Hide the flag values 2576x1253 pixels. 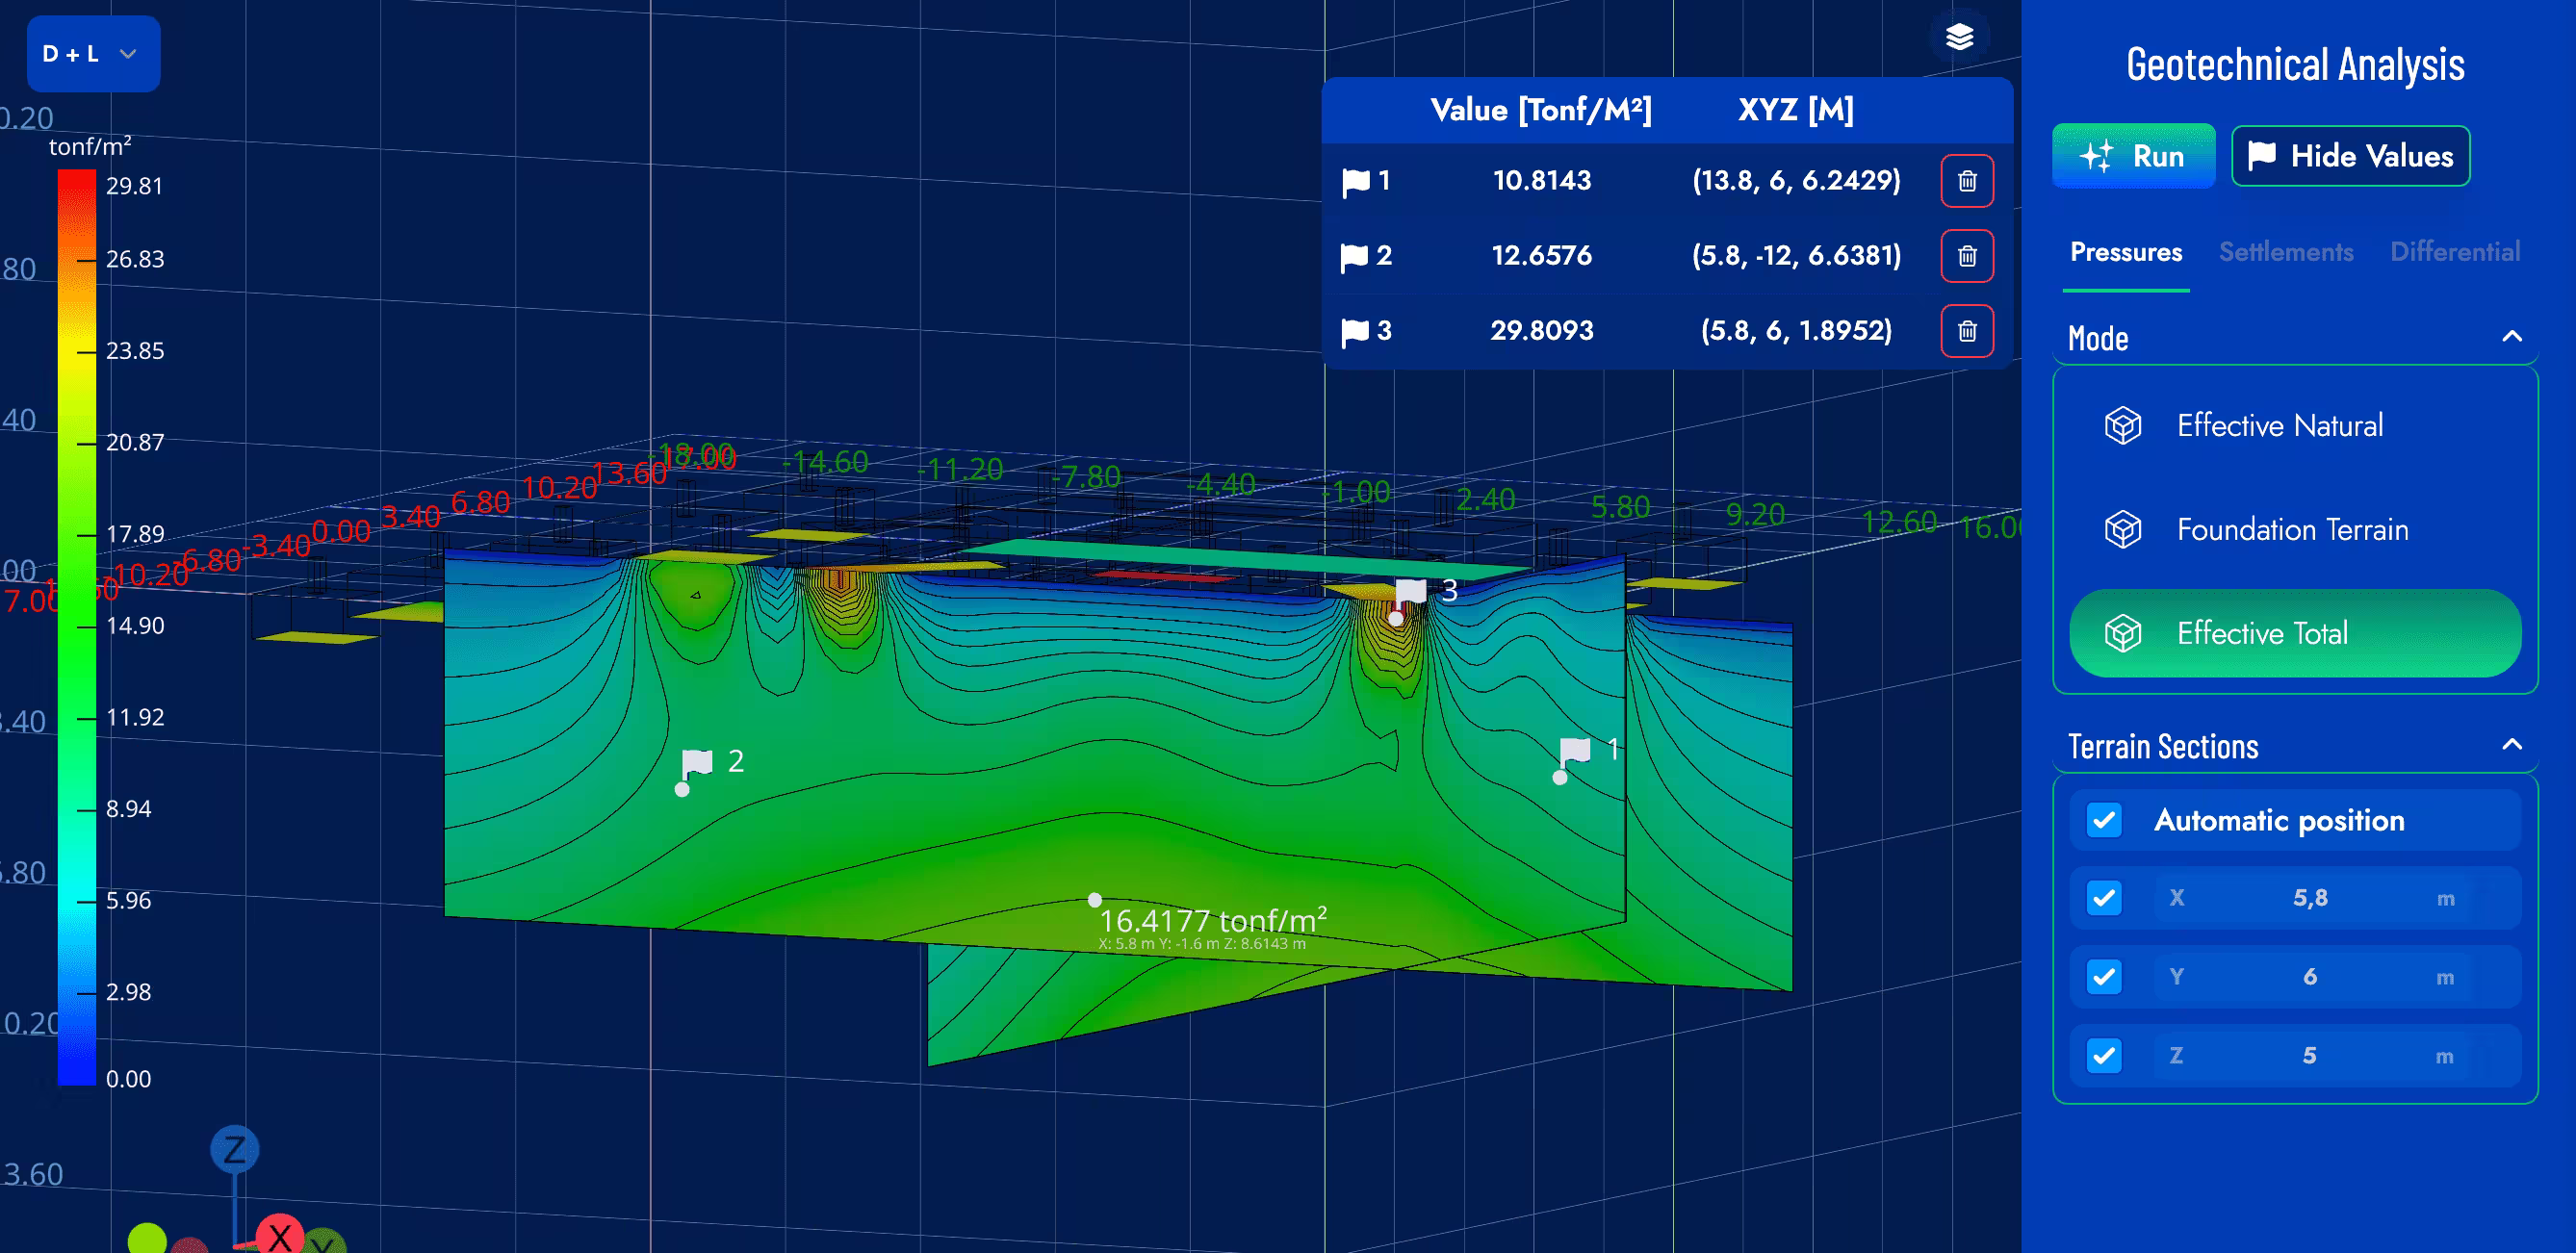pyautogui.click(x=2350, y=156)
